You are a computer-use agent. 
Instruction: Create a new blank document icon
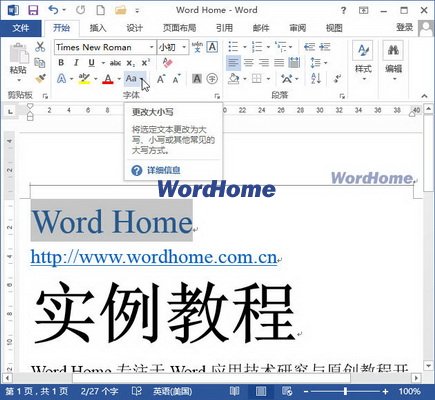[100, 10]
